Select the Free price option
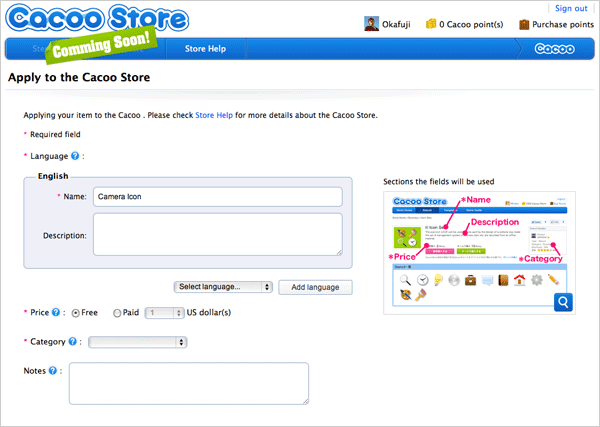Viewport: 600px width, 427px height. [76, 313]
